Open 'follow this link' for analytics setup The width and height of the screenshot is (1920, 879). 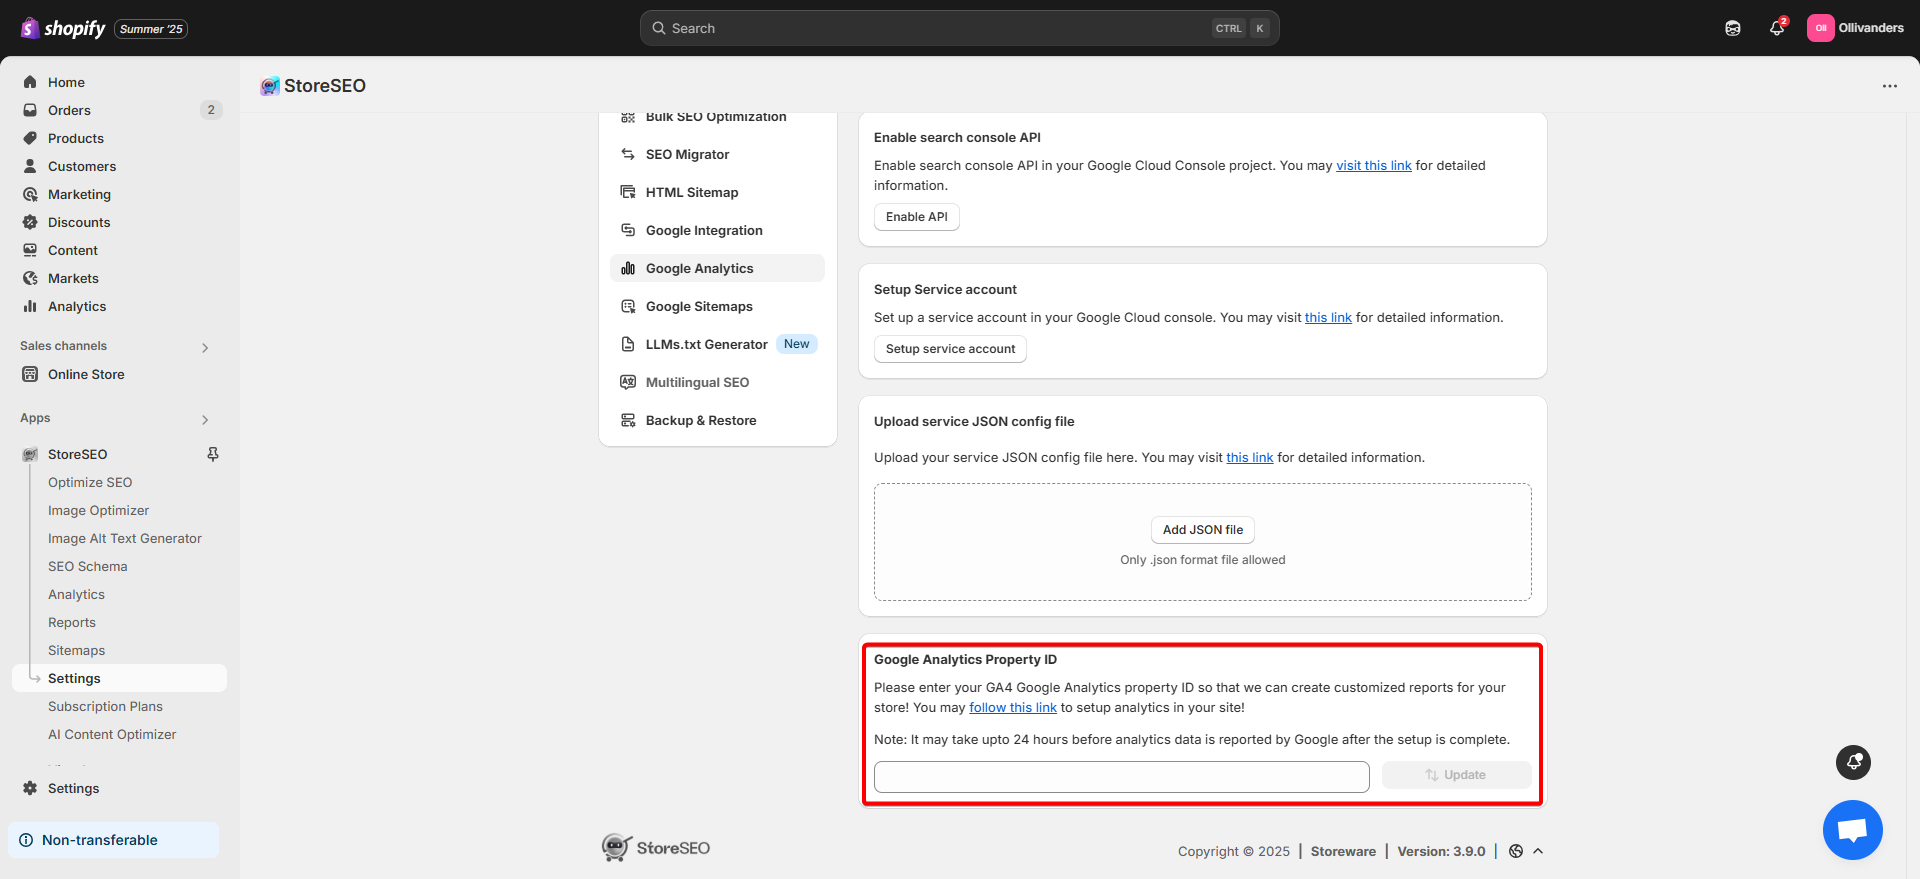(x=1013, y=708)
